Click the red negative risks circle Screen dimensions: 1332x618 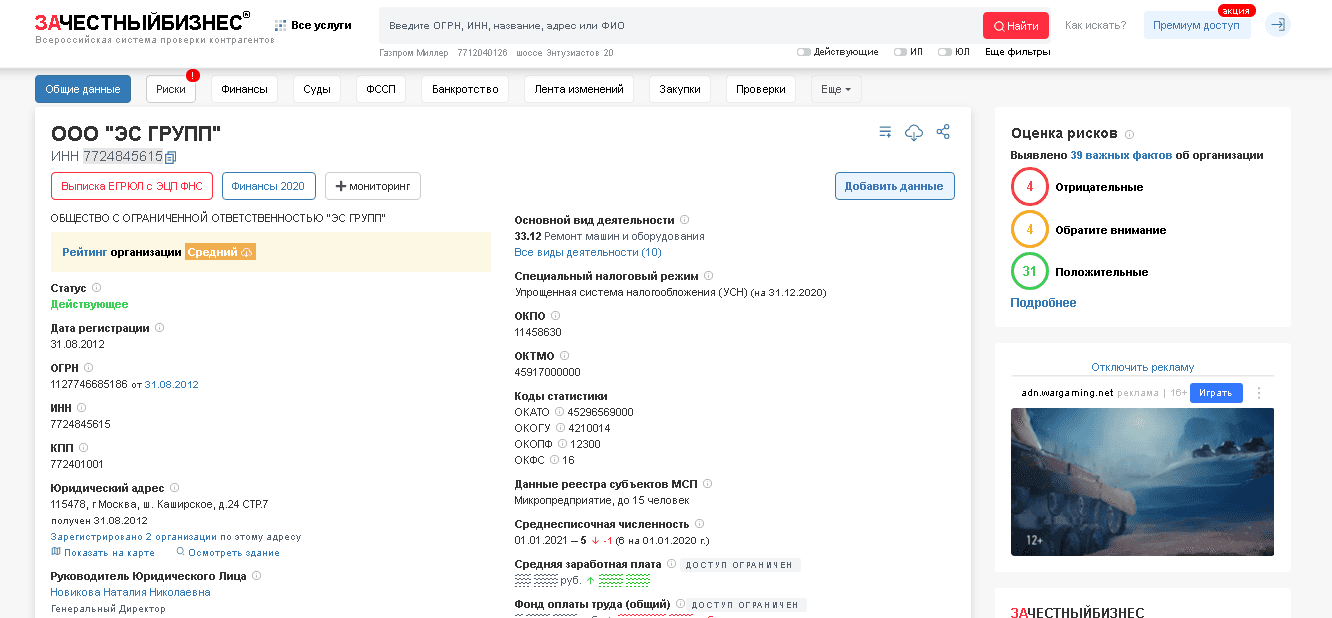(x=1029, y=187)
